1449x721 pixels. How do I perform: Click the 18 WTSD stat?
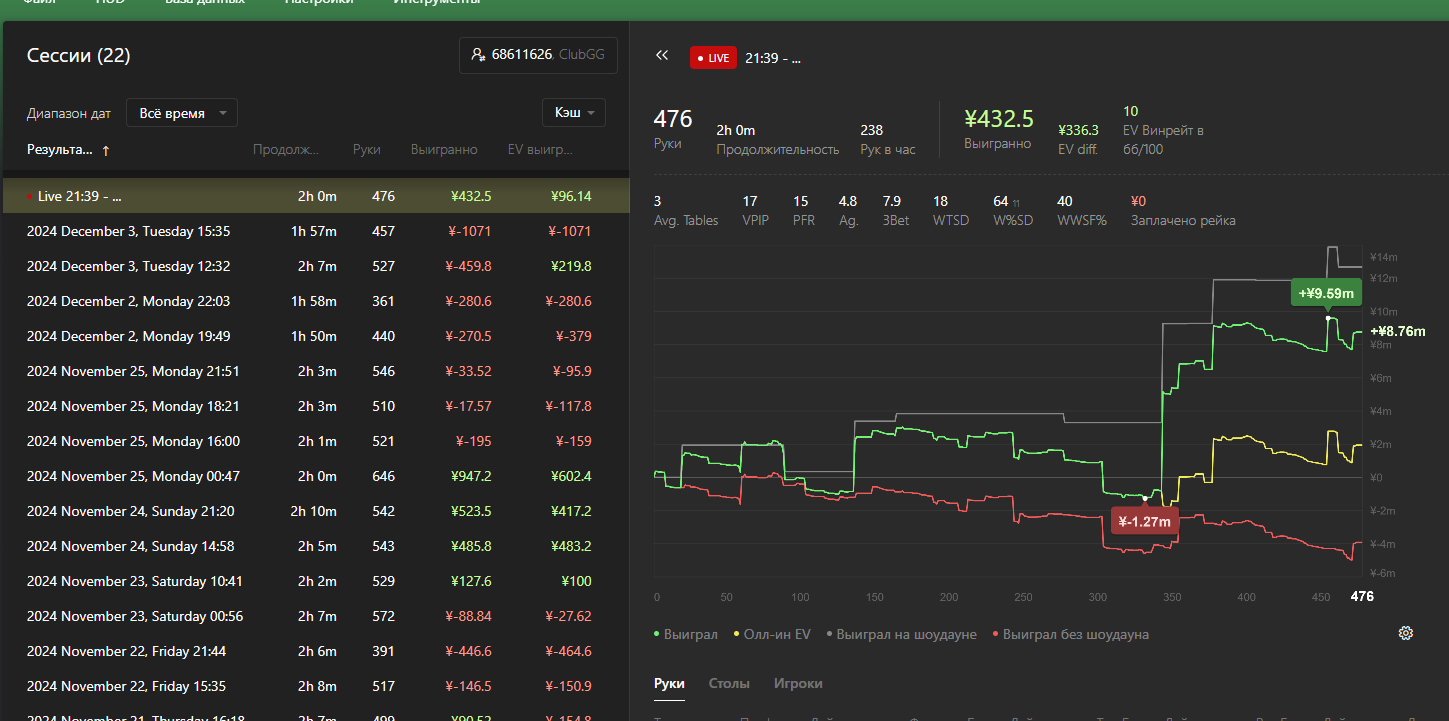click(951, 211)
